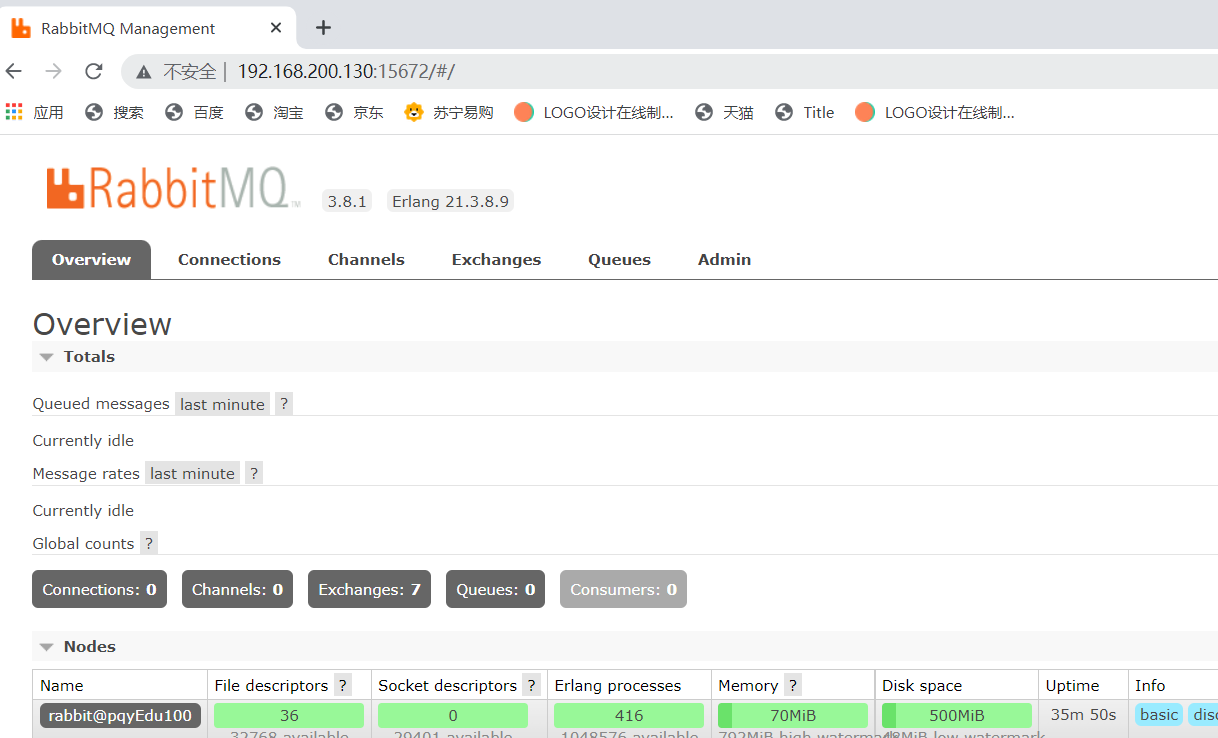This screenshot has height=738, width=1218.
Task: Open the 苏宁易购 bookmark
Action: pos(449,112)
